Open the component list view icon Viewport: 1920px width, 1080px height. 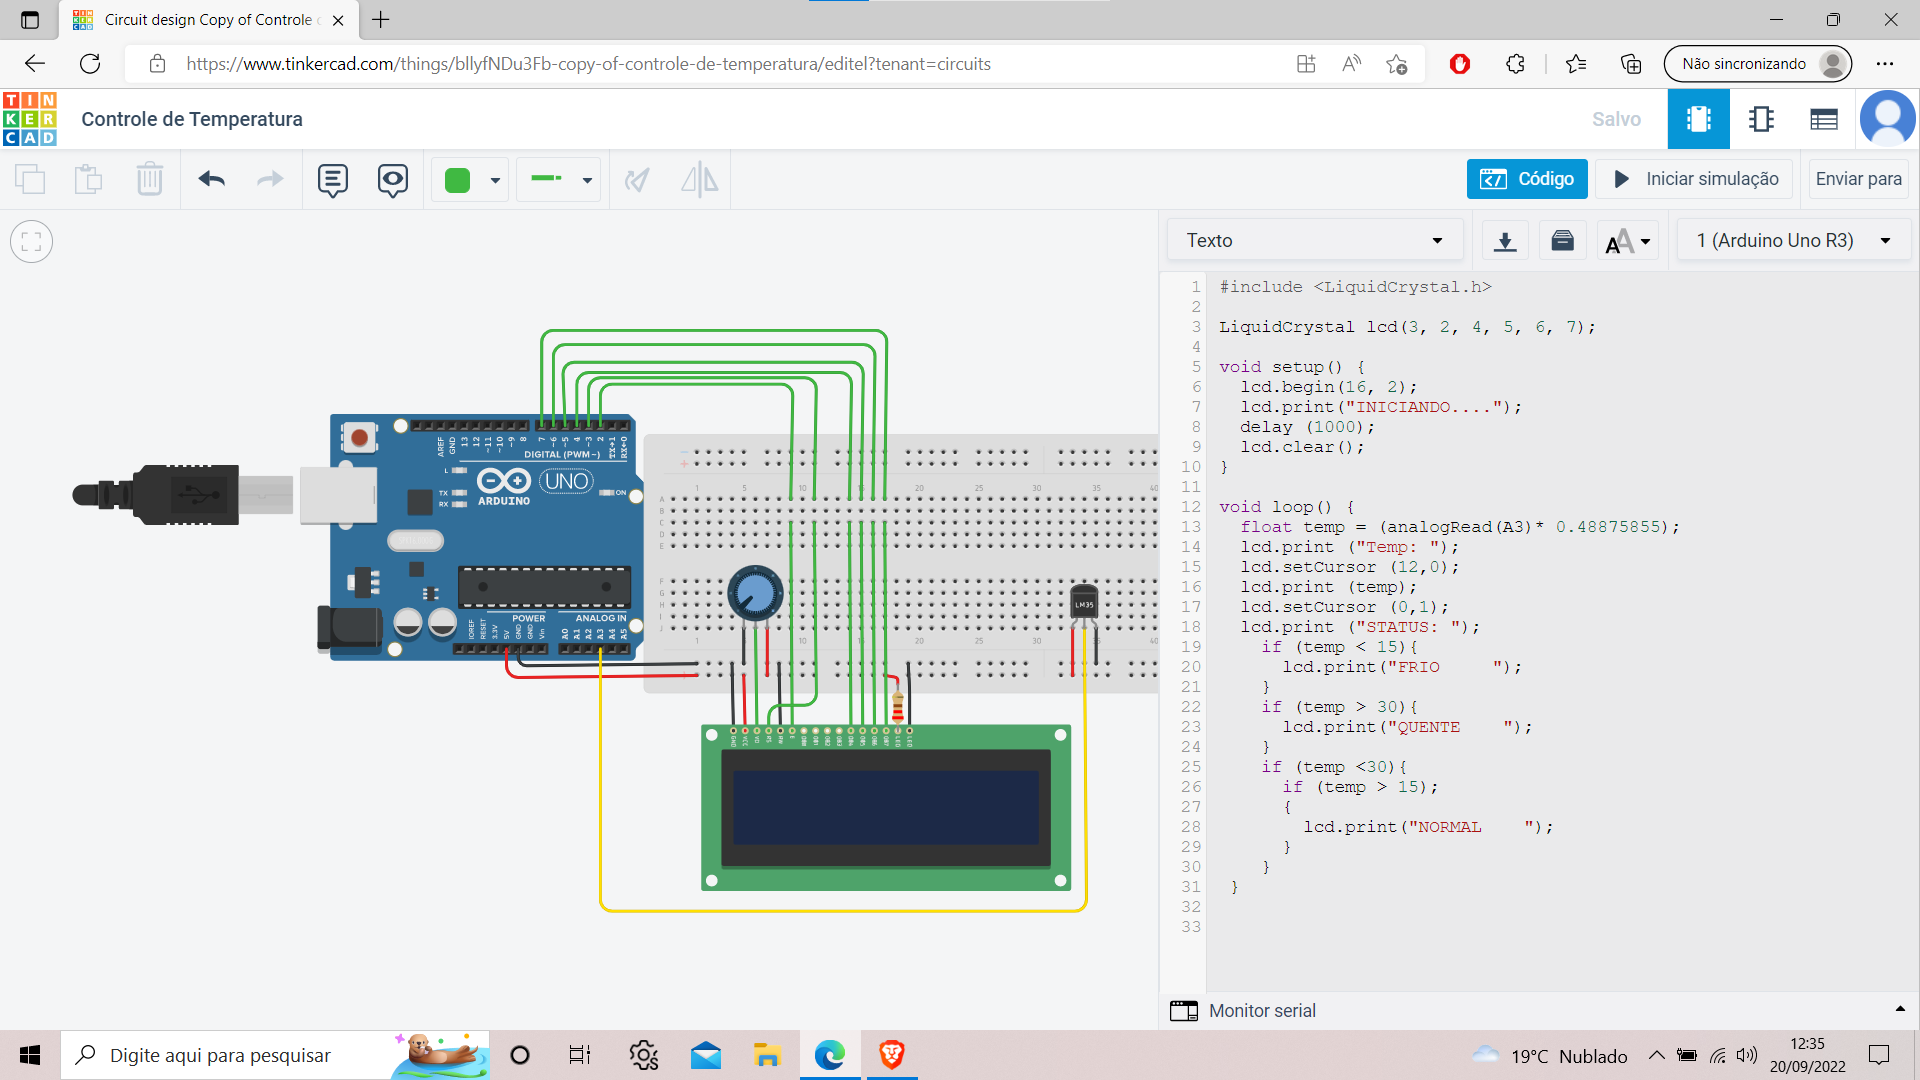[1823, 119]
